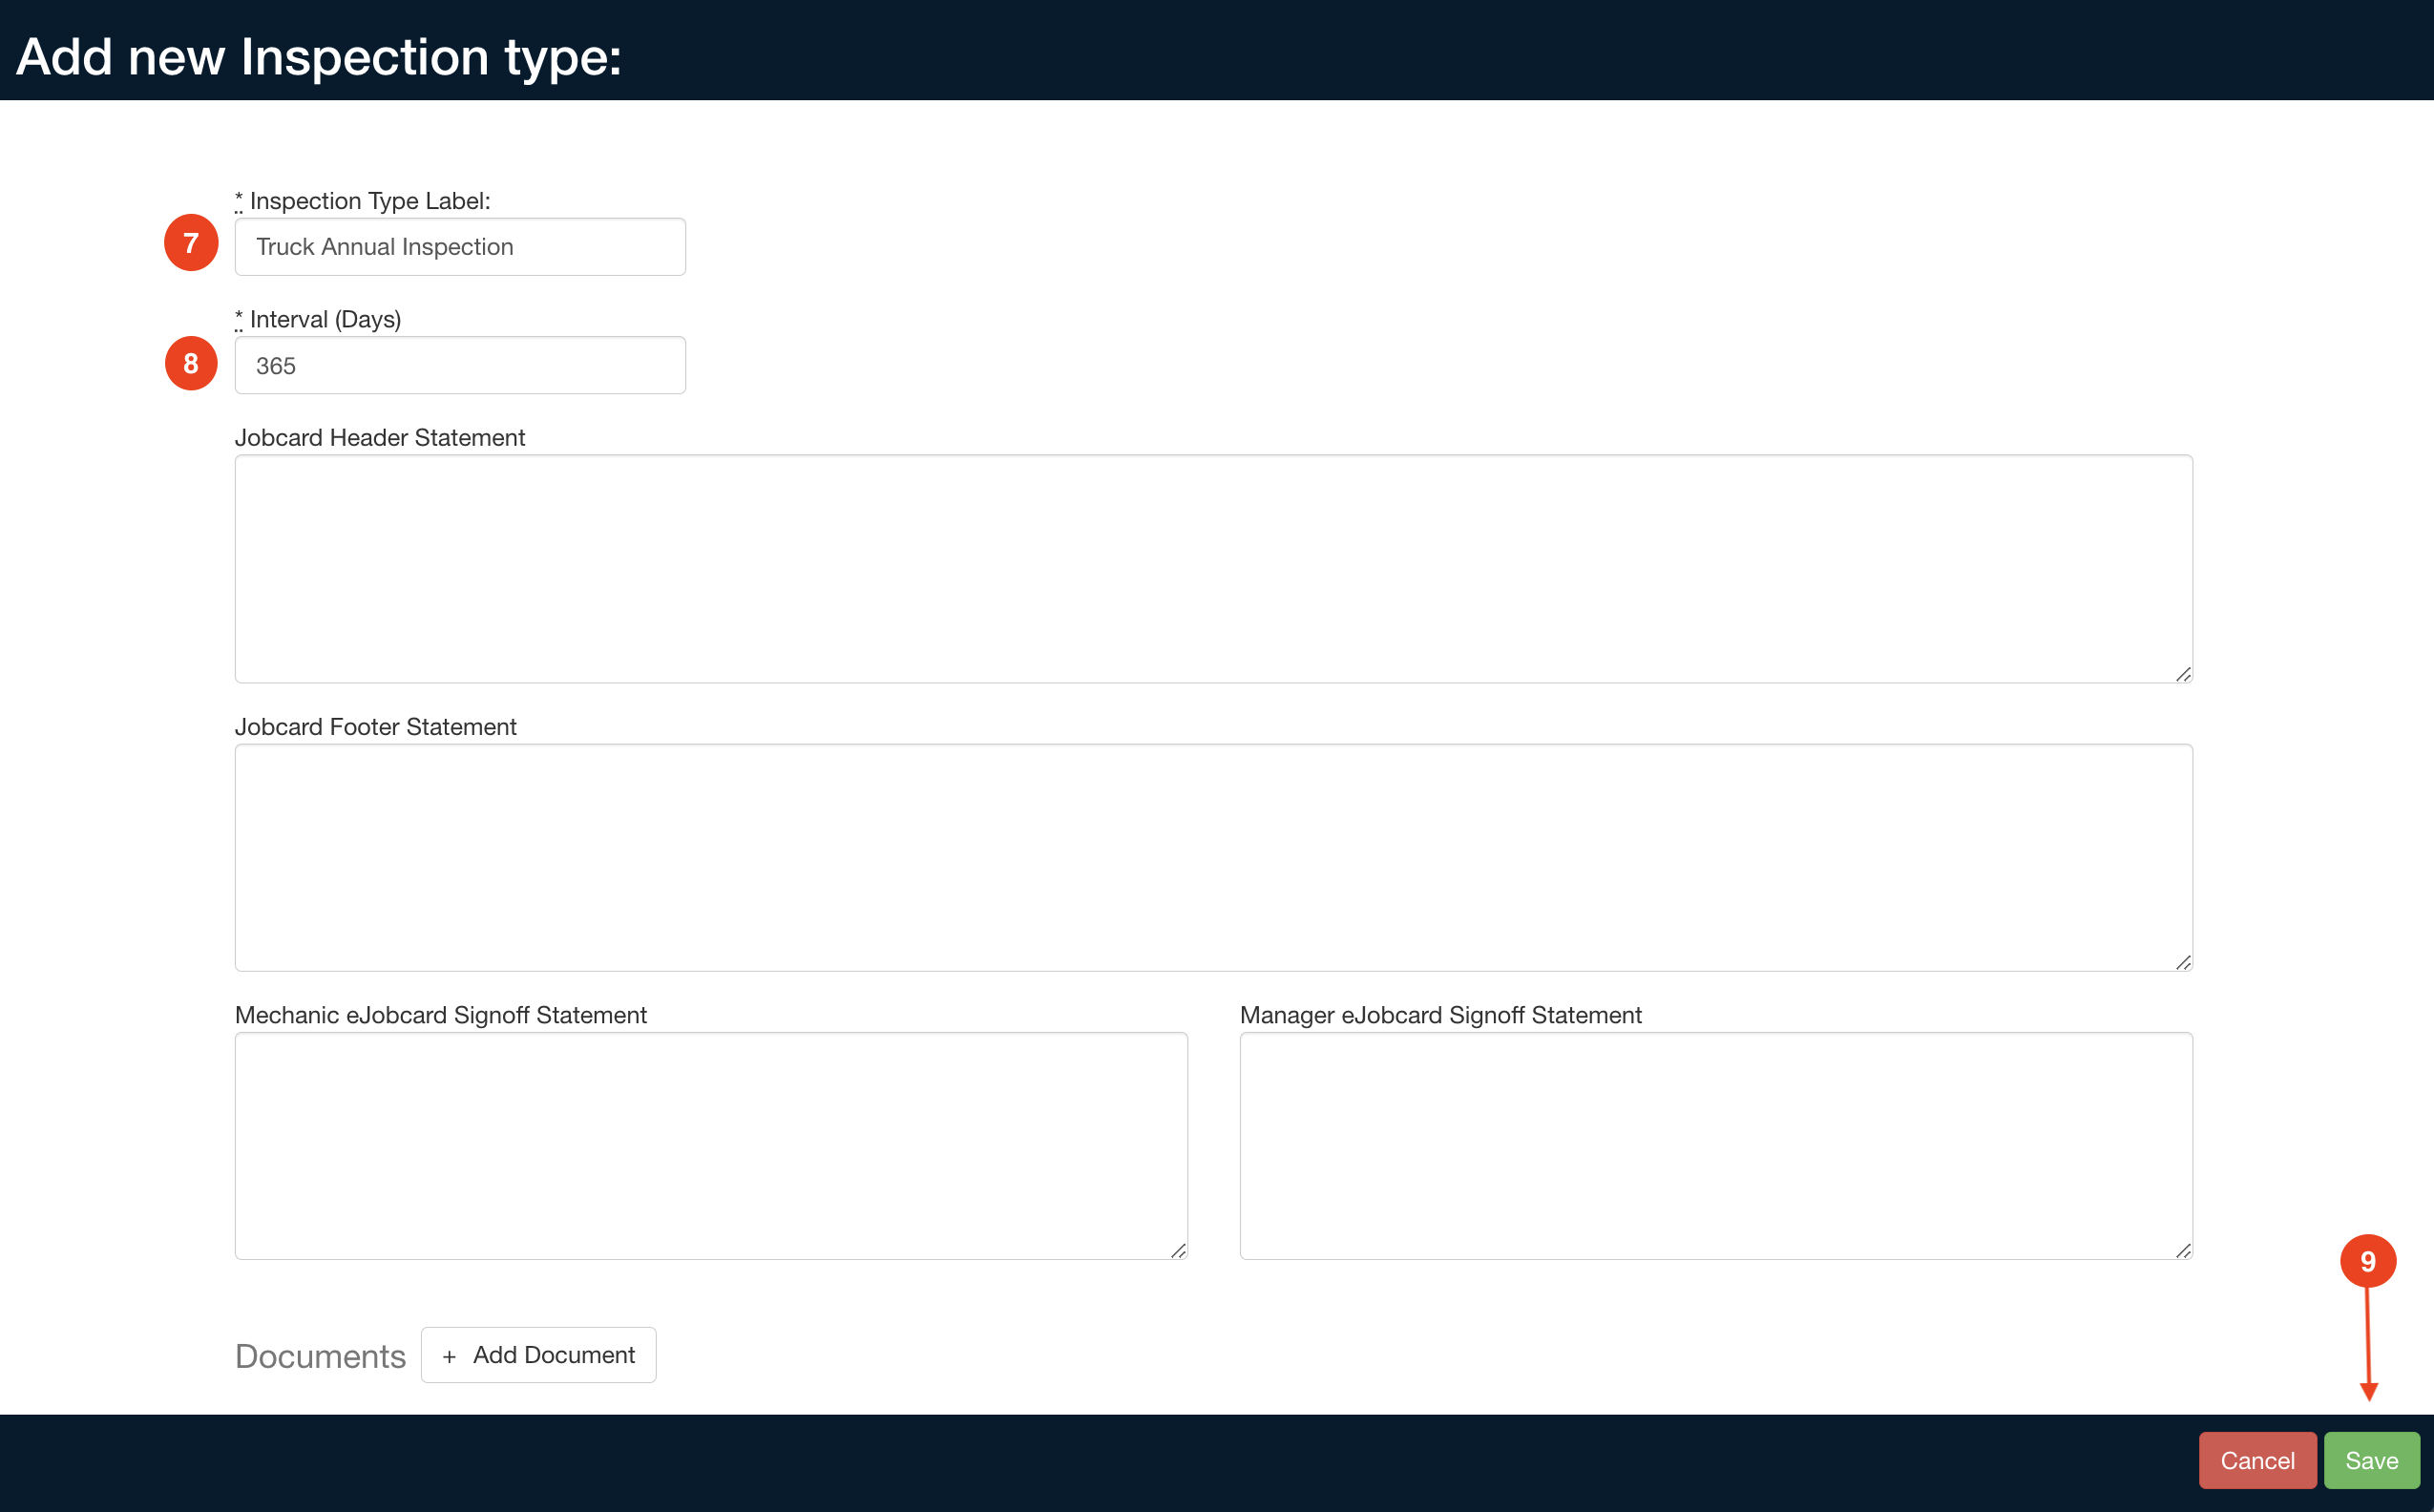Click the Documents section heading
This screenshot has width=2434, height=1512.
pyautogui.click(x=320, y=1356)
